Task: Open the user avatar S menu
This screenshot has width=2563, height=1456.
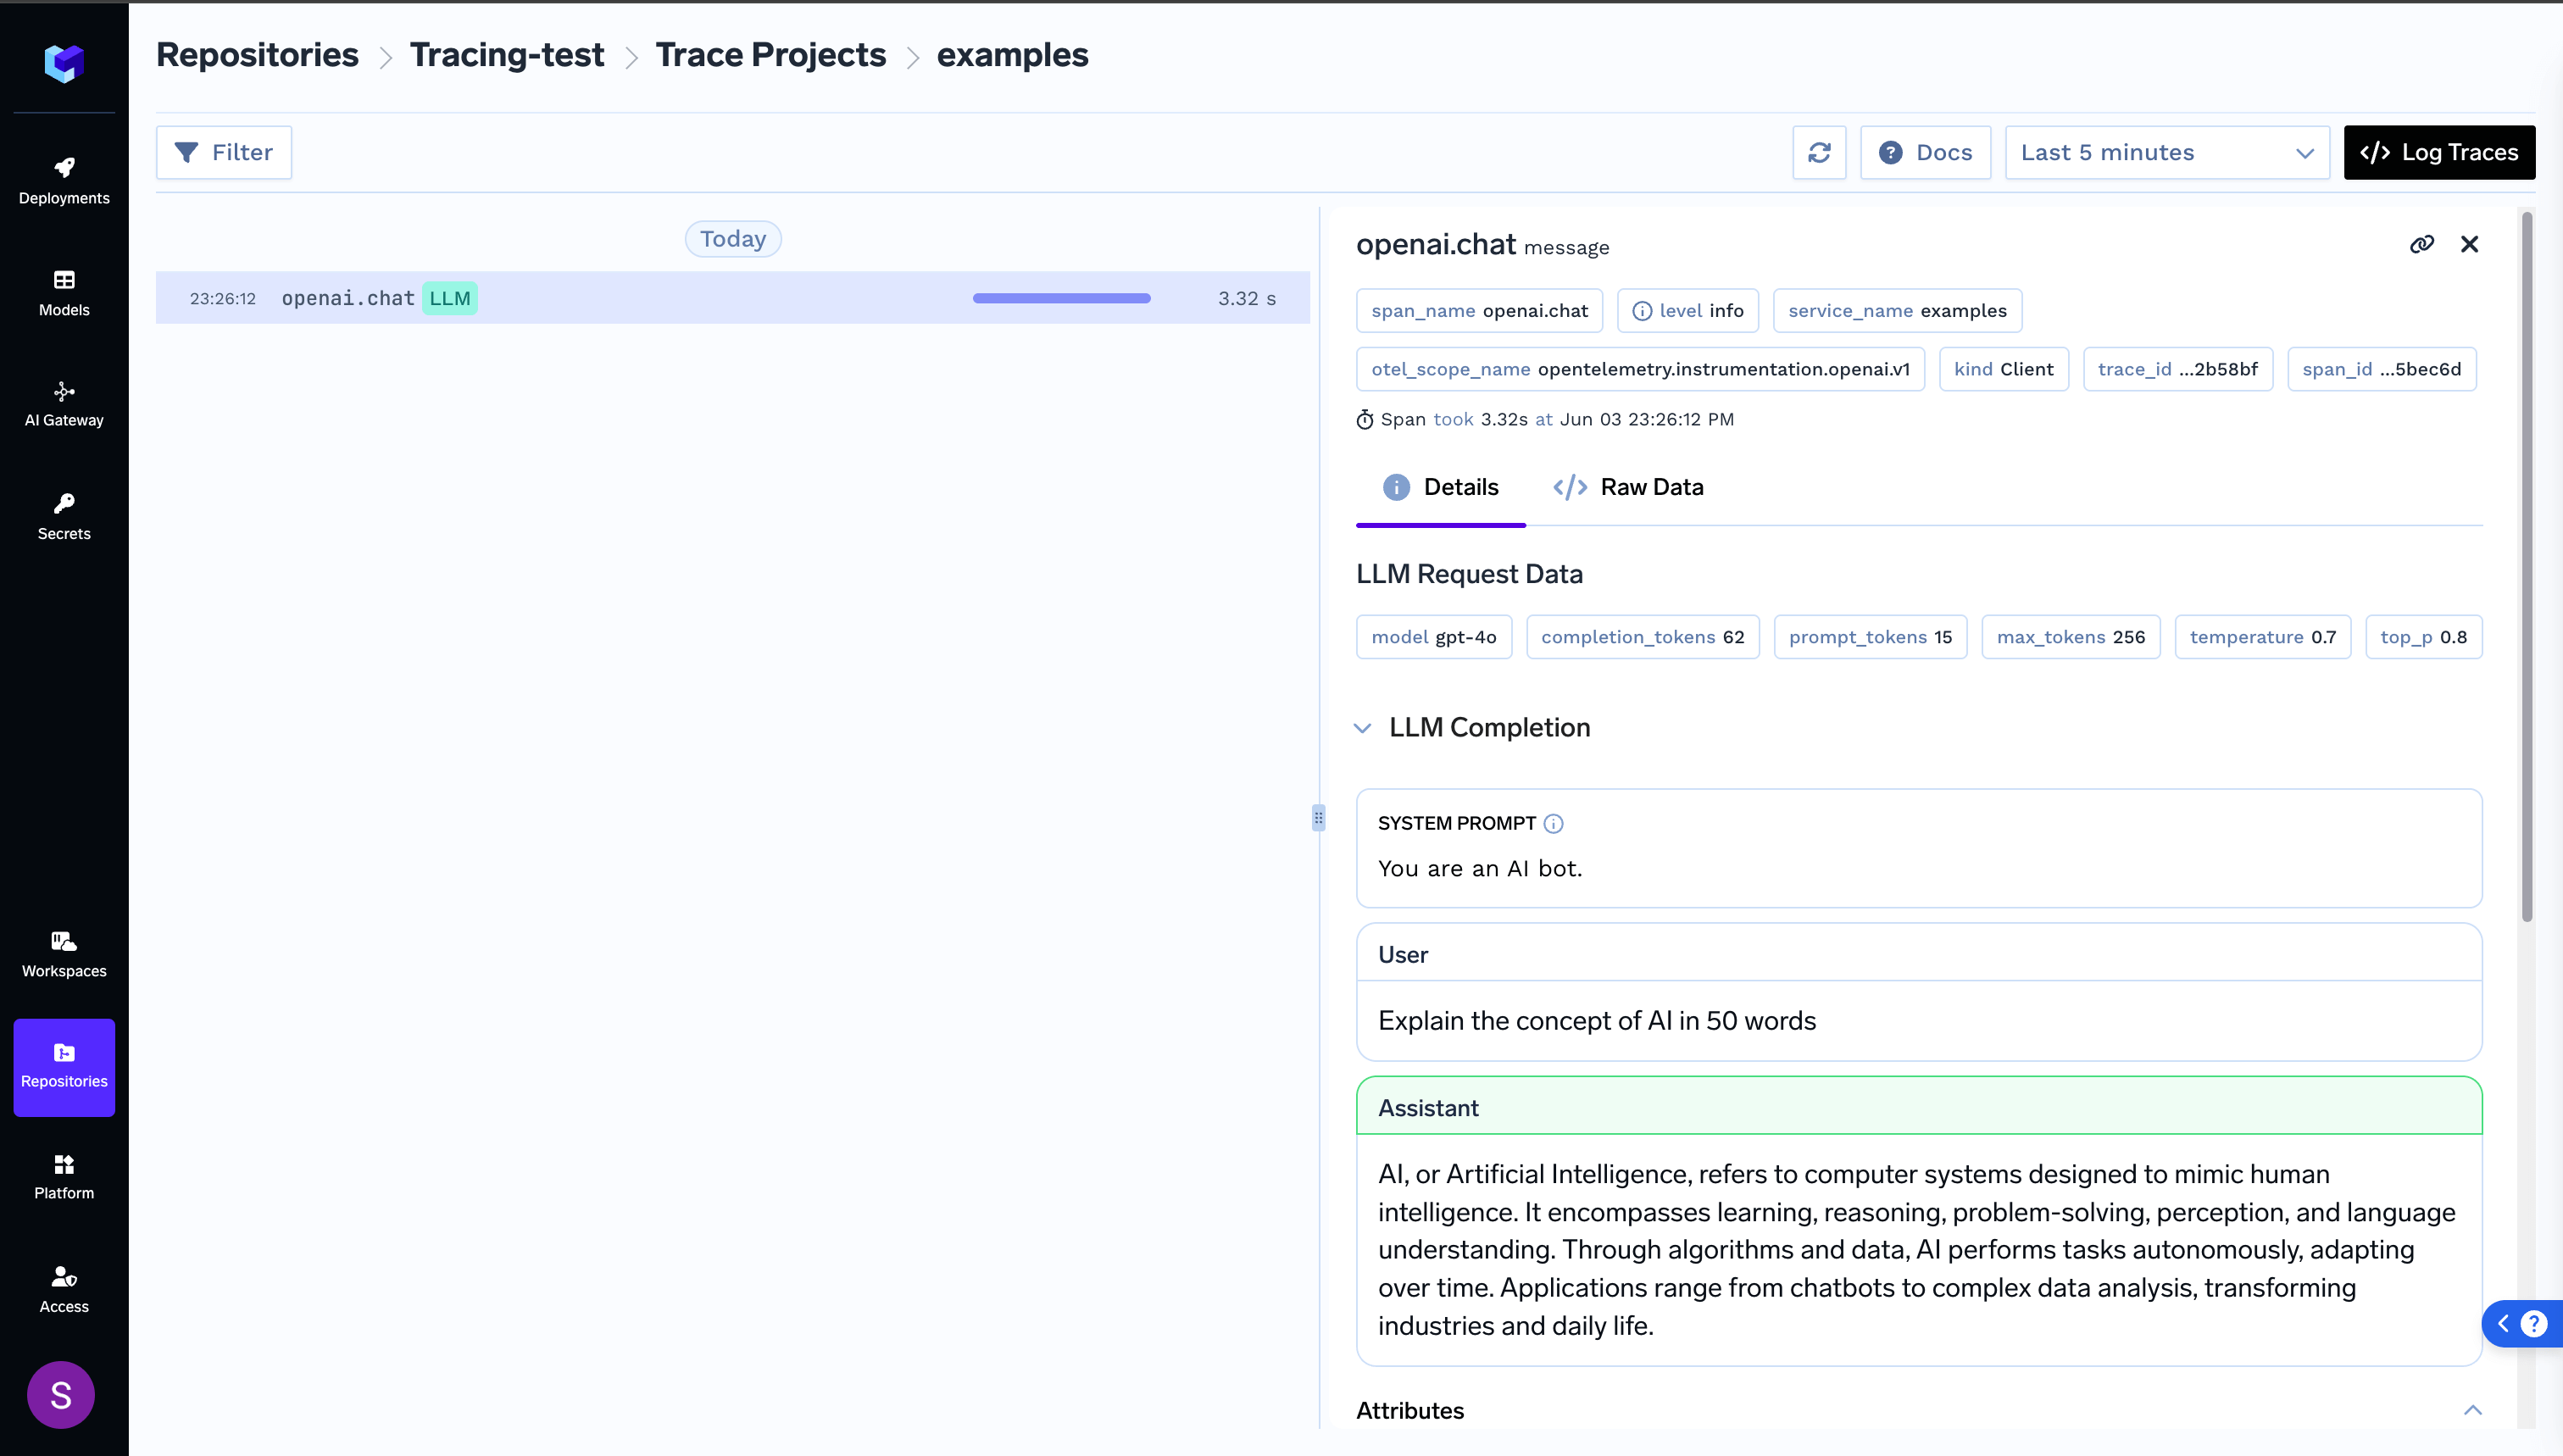Action: point(61,1394)
